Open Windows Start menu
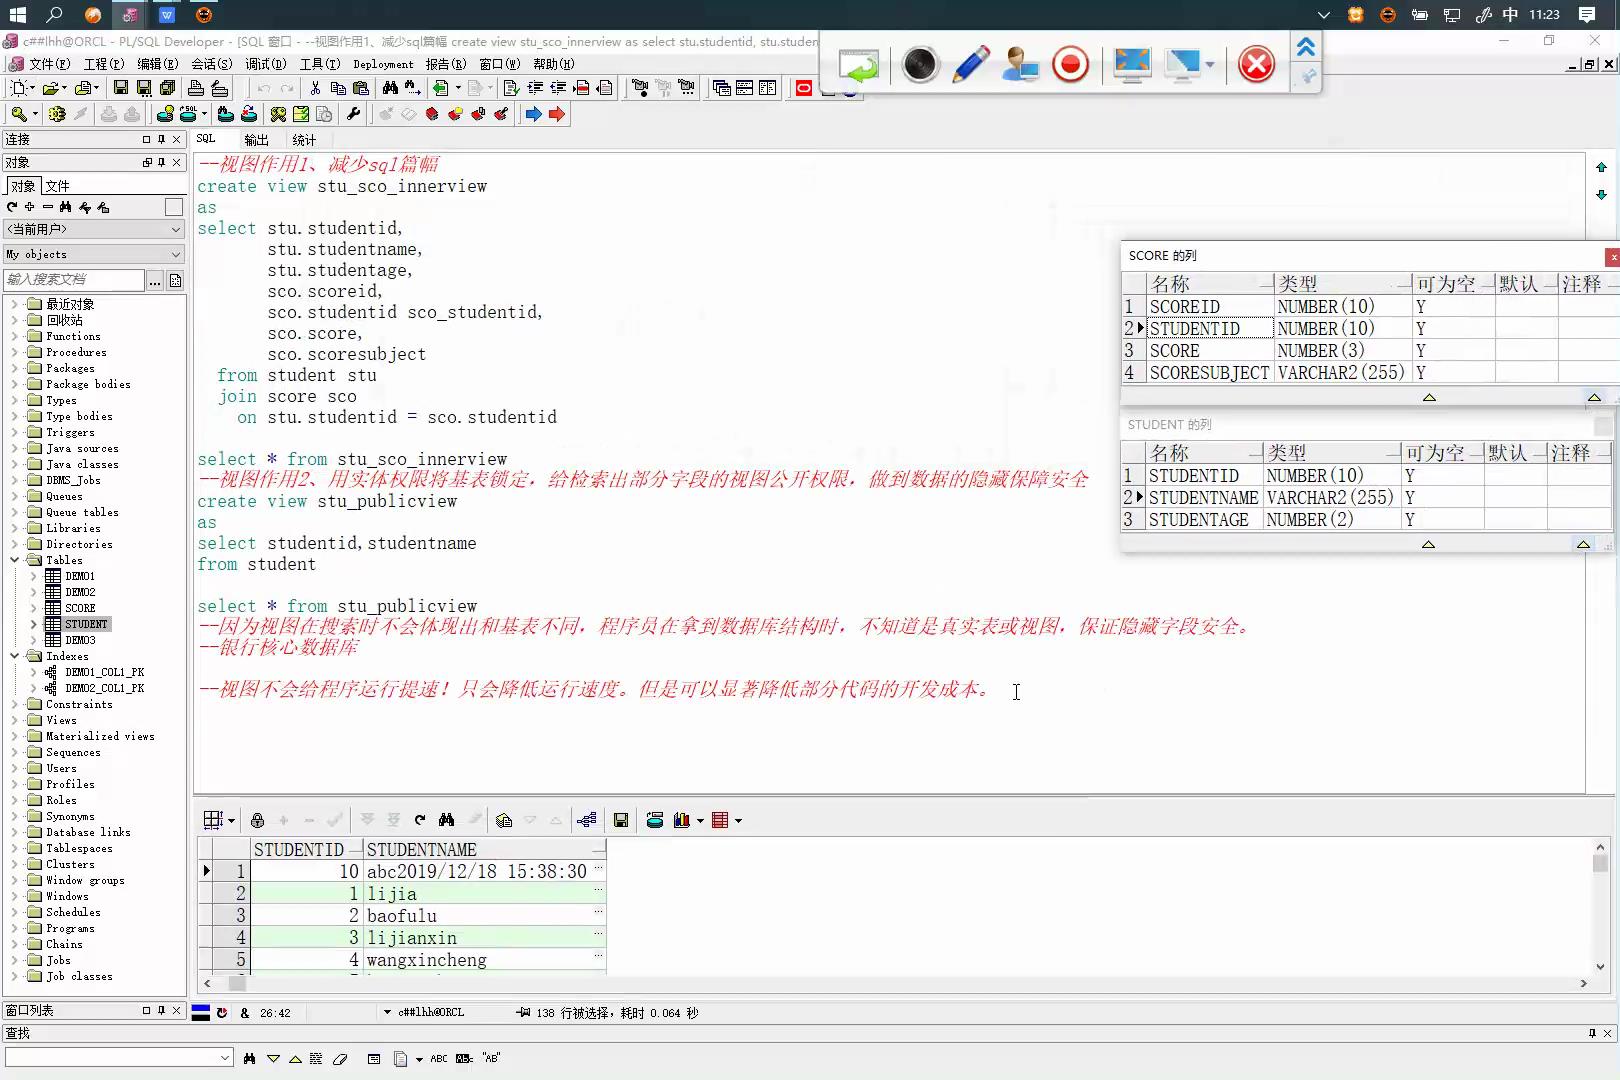 (x=17, y=14)
